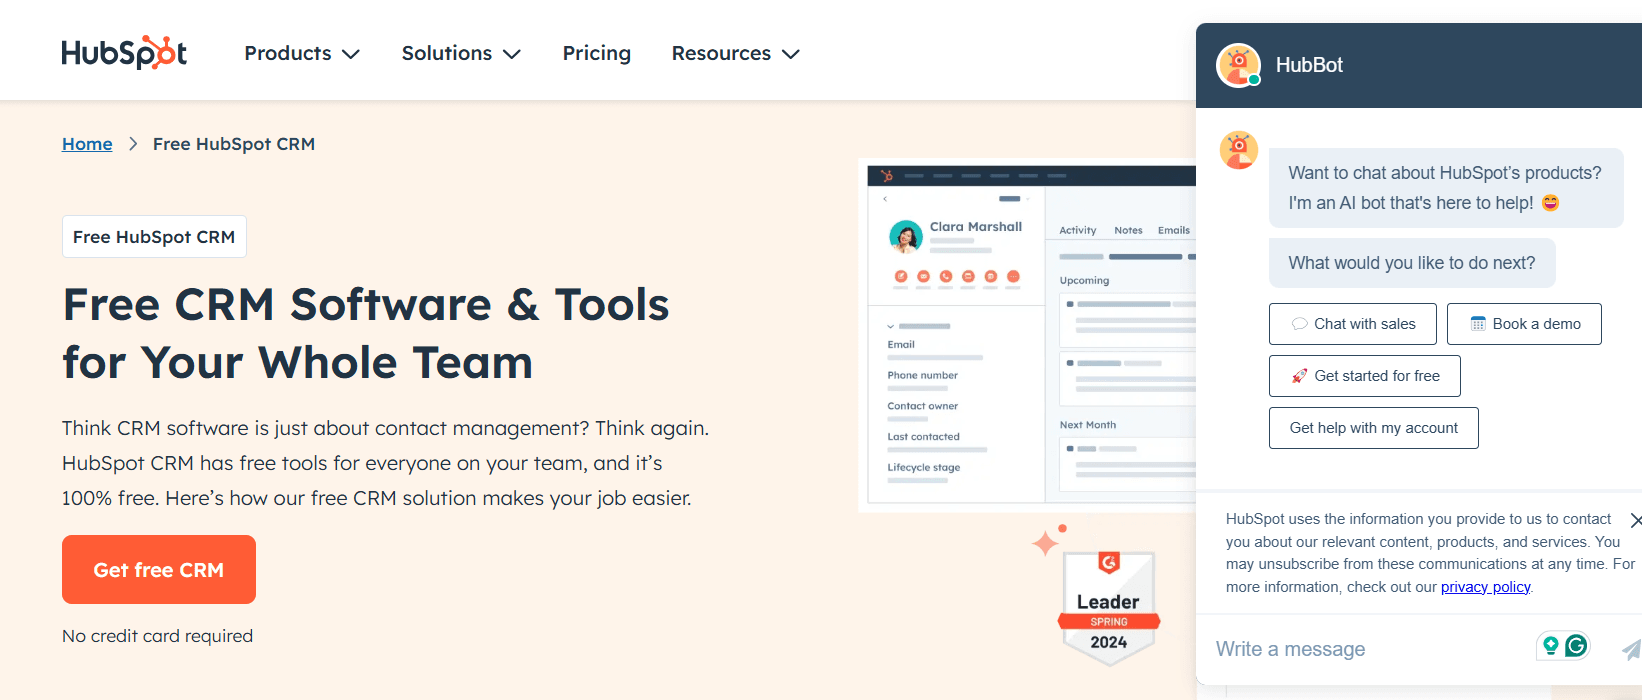The width and height of the screenshot is (1642, 700).
Task: Choose Chat with sales option
Action: click(x=1353, y=324)
